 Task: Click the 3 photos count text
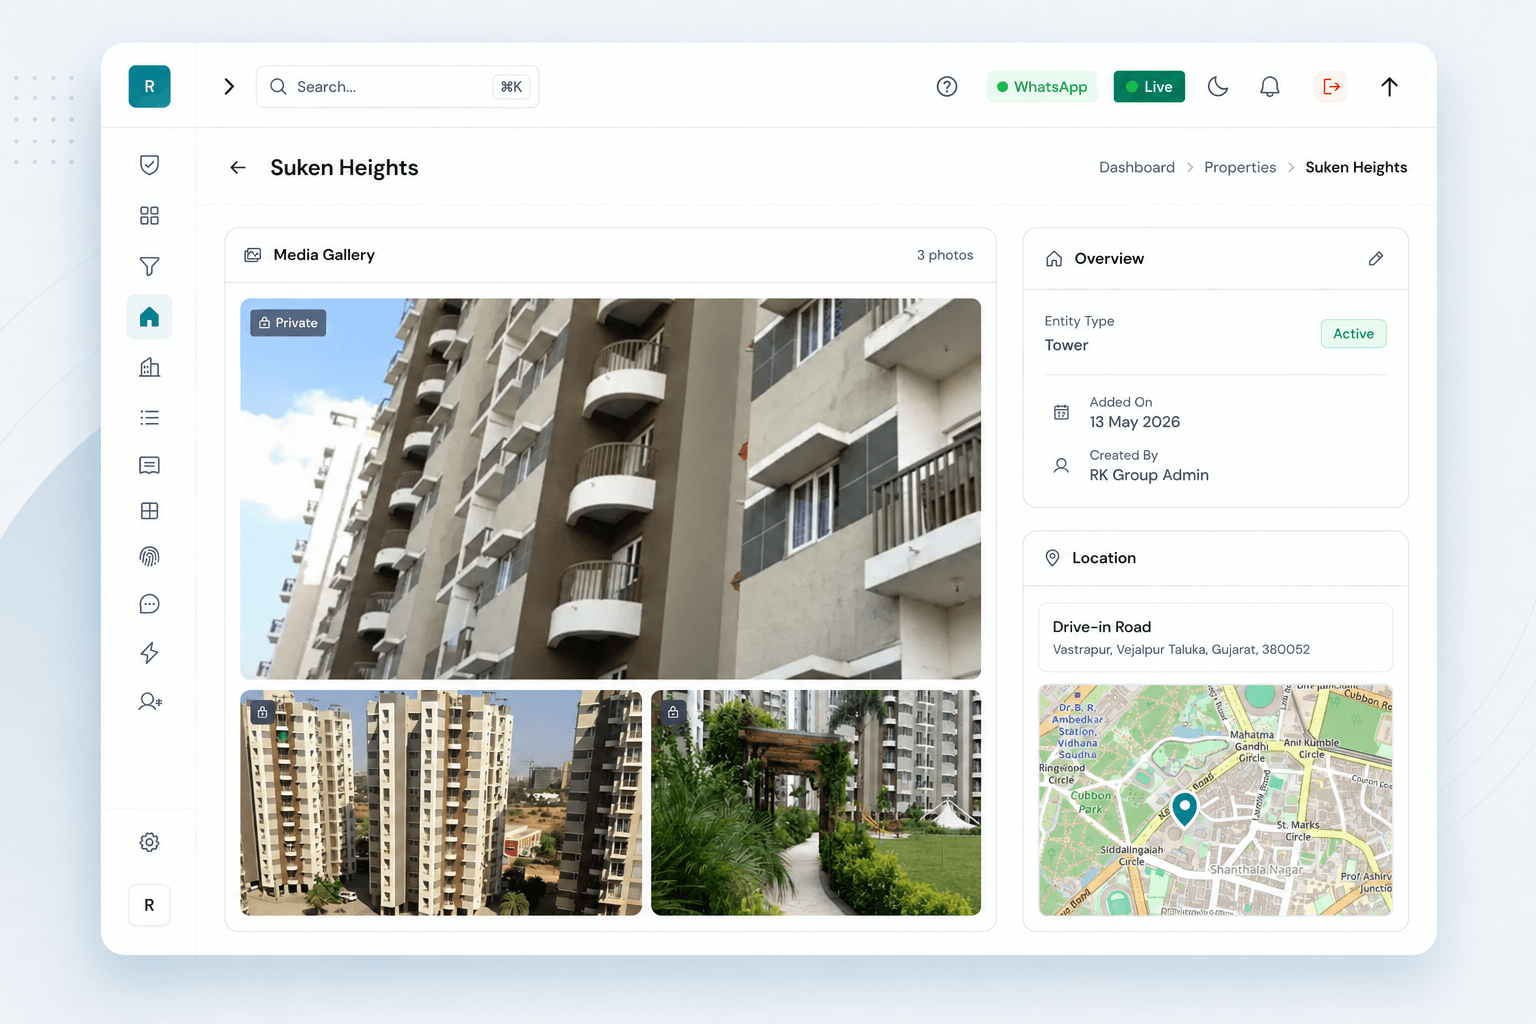pos(945,255)
